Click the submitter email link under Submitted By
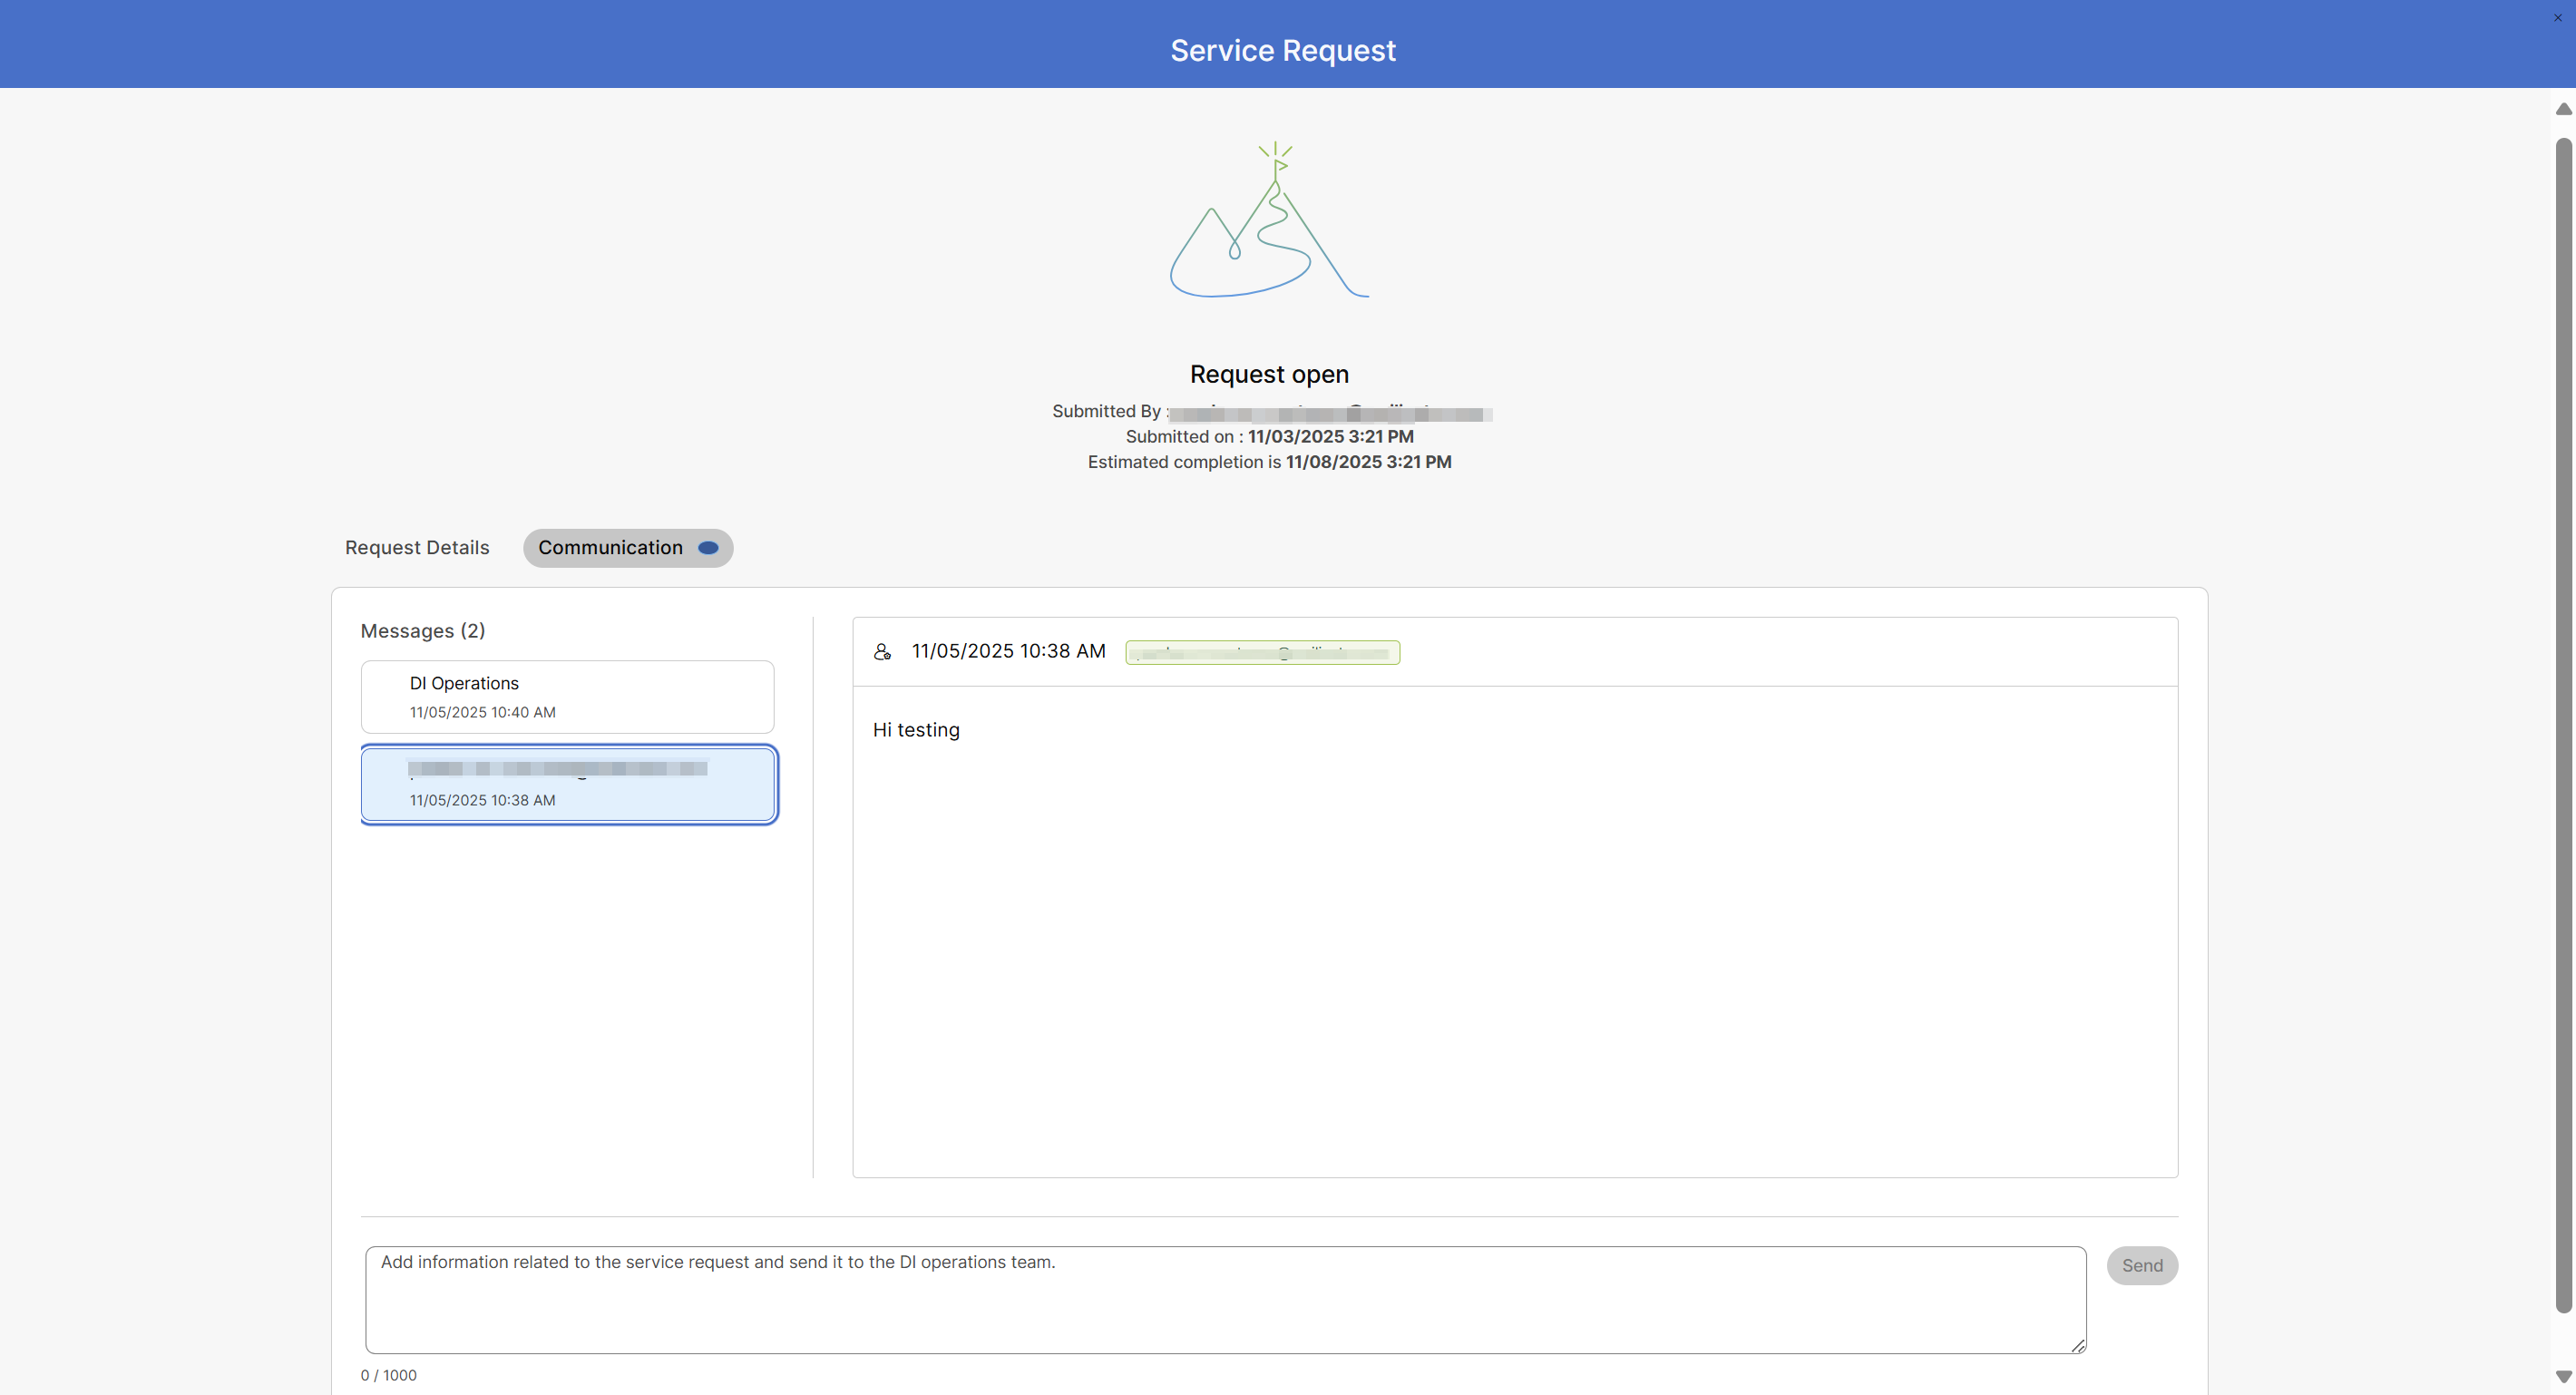This screenshot has width=2576, height=1395. pyautogui.click(x=1329, y=411)
